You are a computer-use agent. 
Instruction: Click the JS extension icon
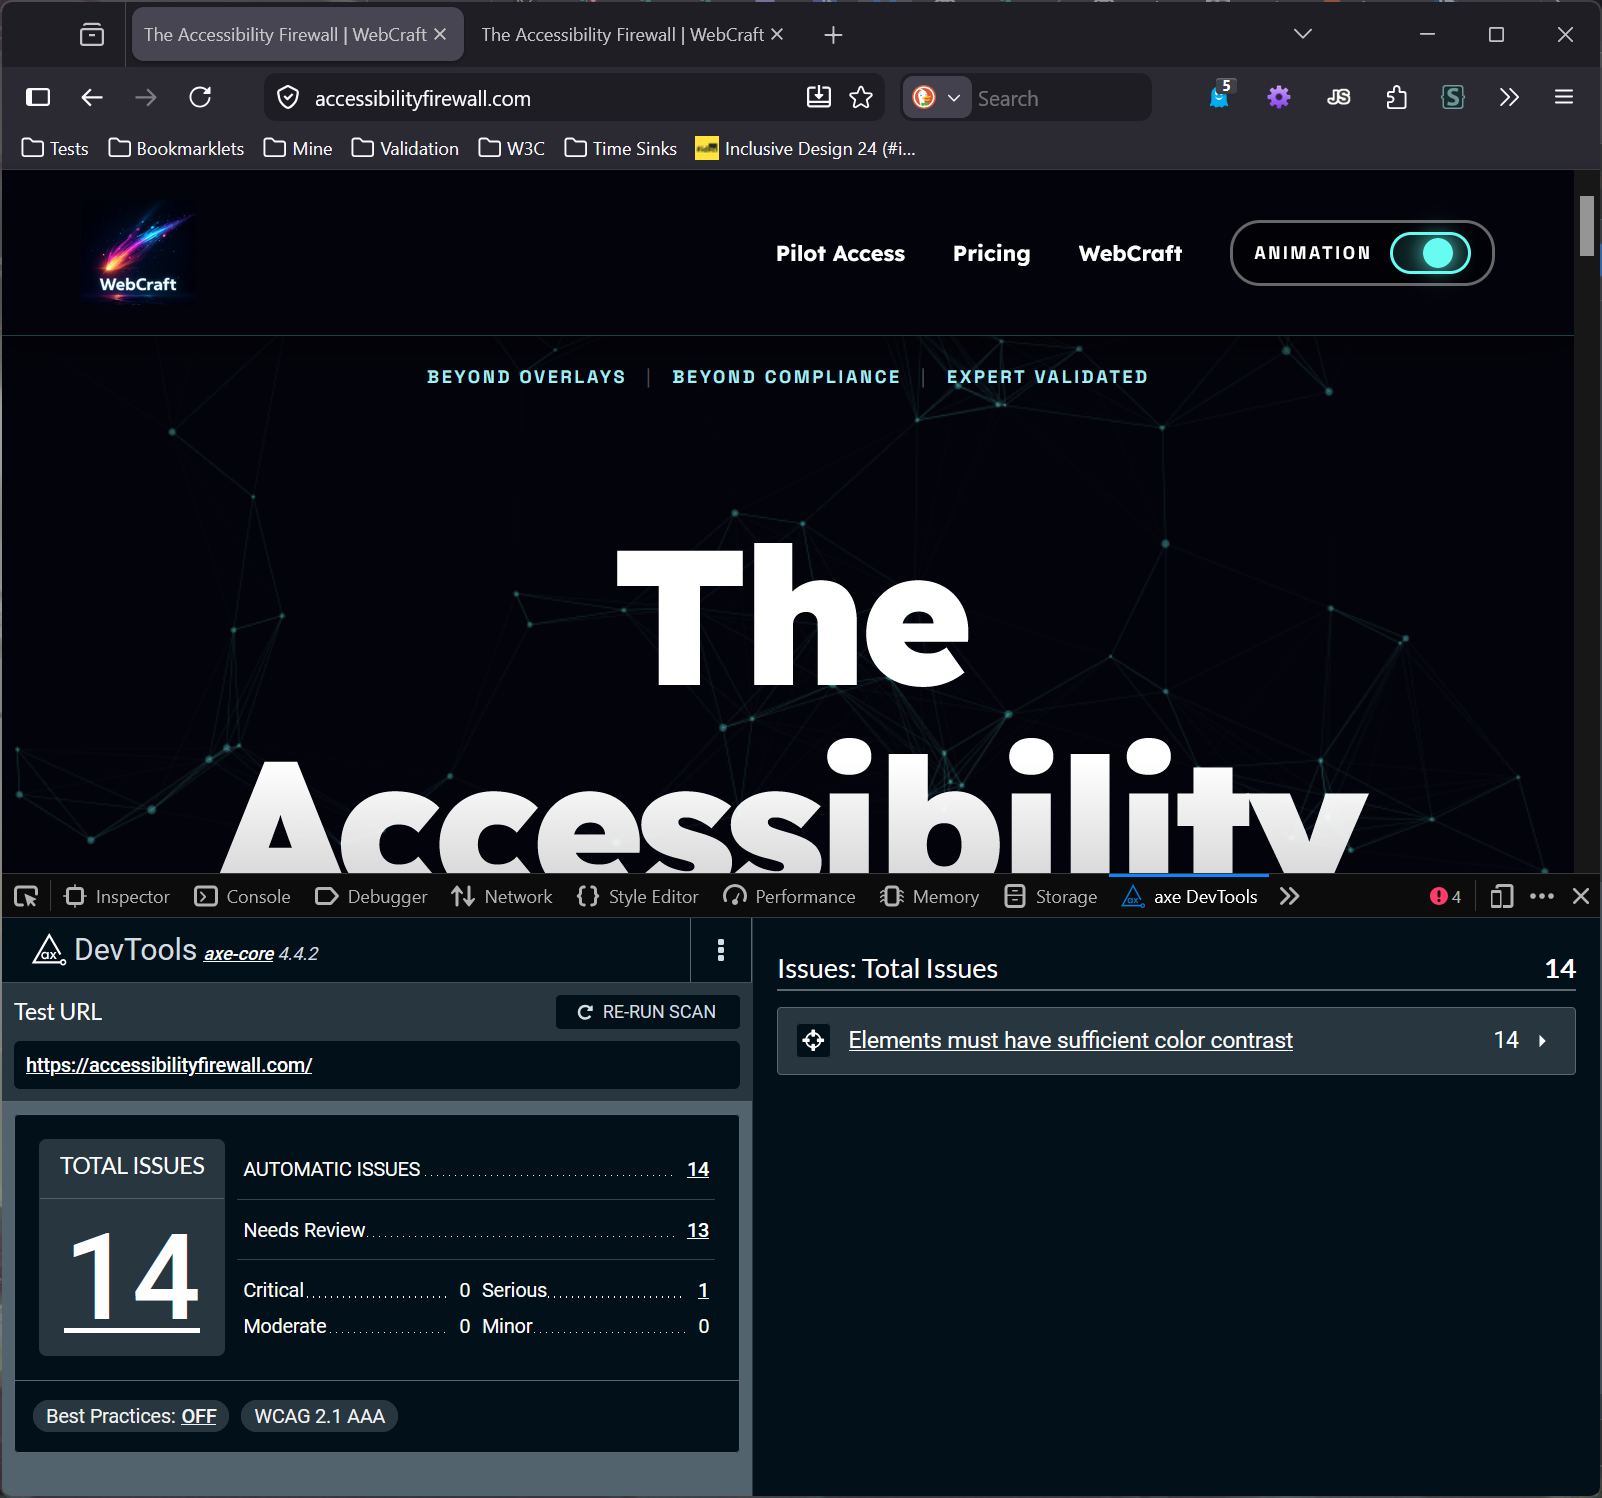(x=1338, y=97)
